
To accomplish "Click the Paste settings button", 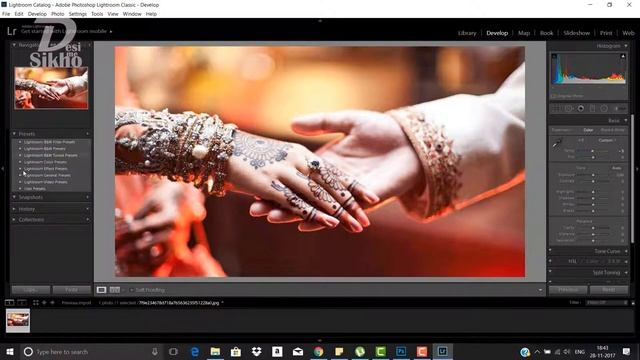I will [72, 290].
